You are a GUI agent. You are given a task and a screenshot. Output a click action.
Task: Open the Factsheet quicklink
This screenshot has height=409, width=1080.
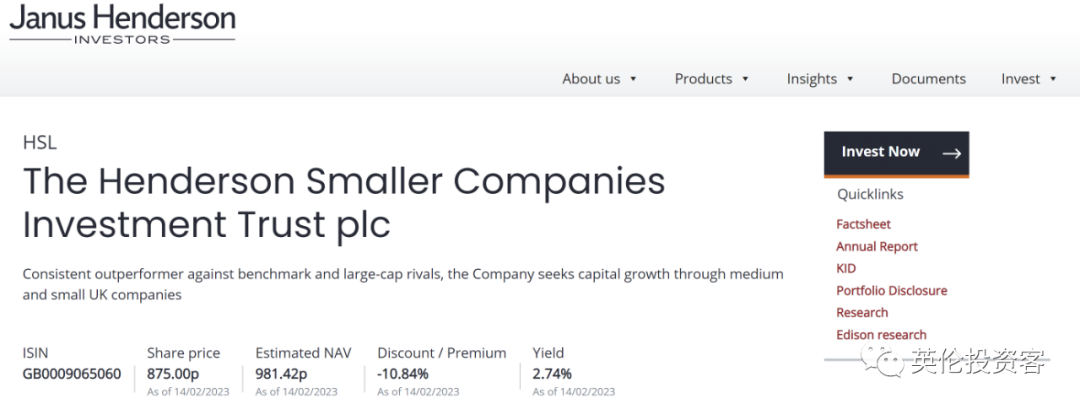863,224
